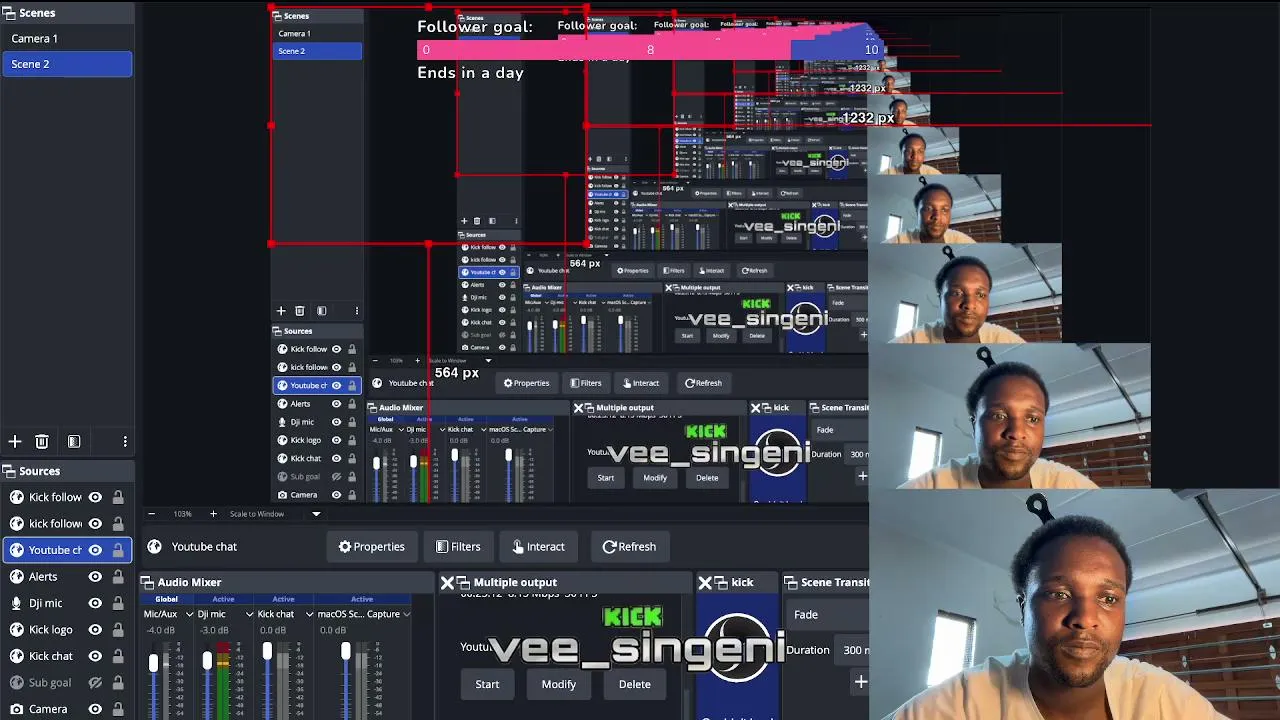Image resolution: width=1280 pixels, height=720 pixels.
Task: Click the camera icon of the Camera source
Action: click(x=17, y=709)
